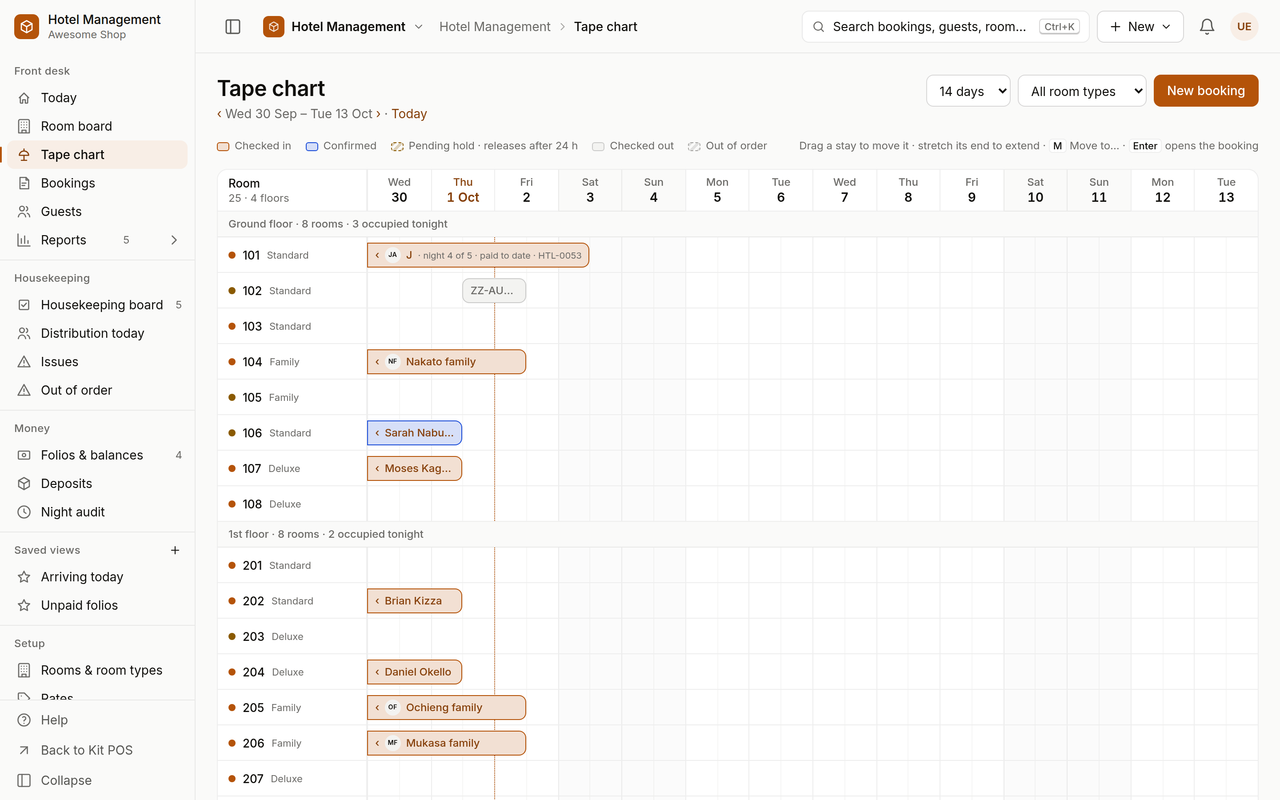Select the Ochieng family stay bar
The height and width of the screenshot is (800, 1280).
pos(446,707)
